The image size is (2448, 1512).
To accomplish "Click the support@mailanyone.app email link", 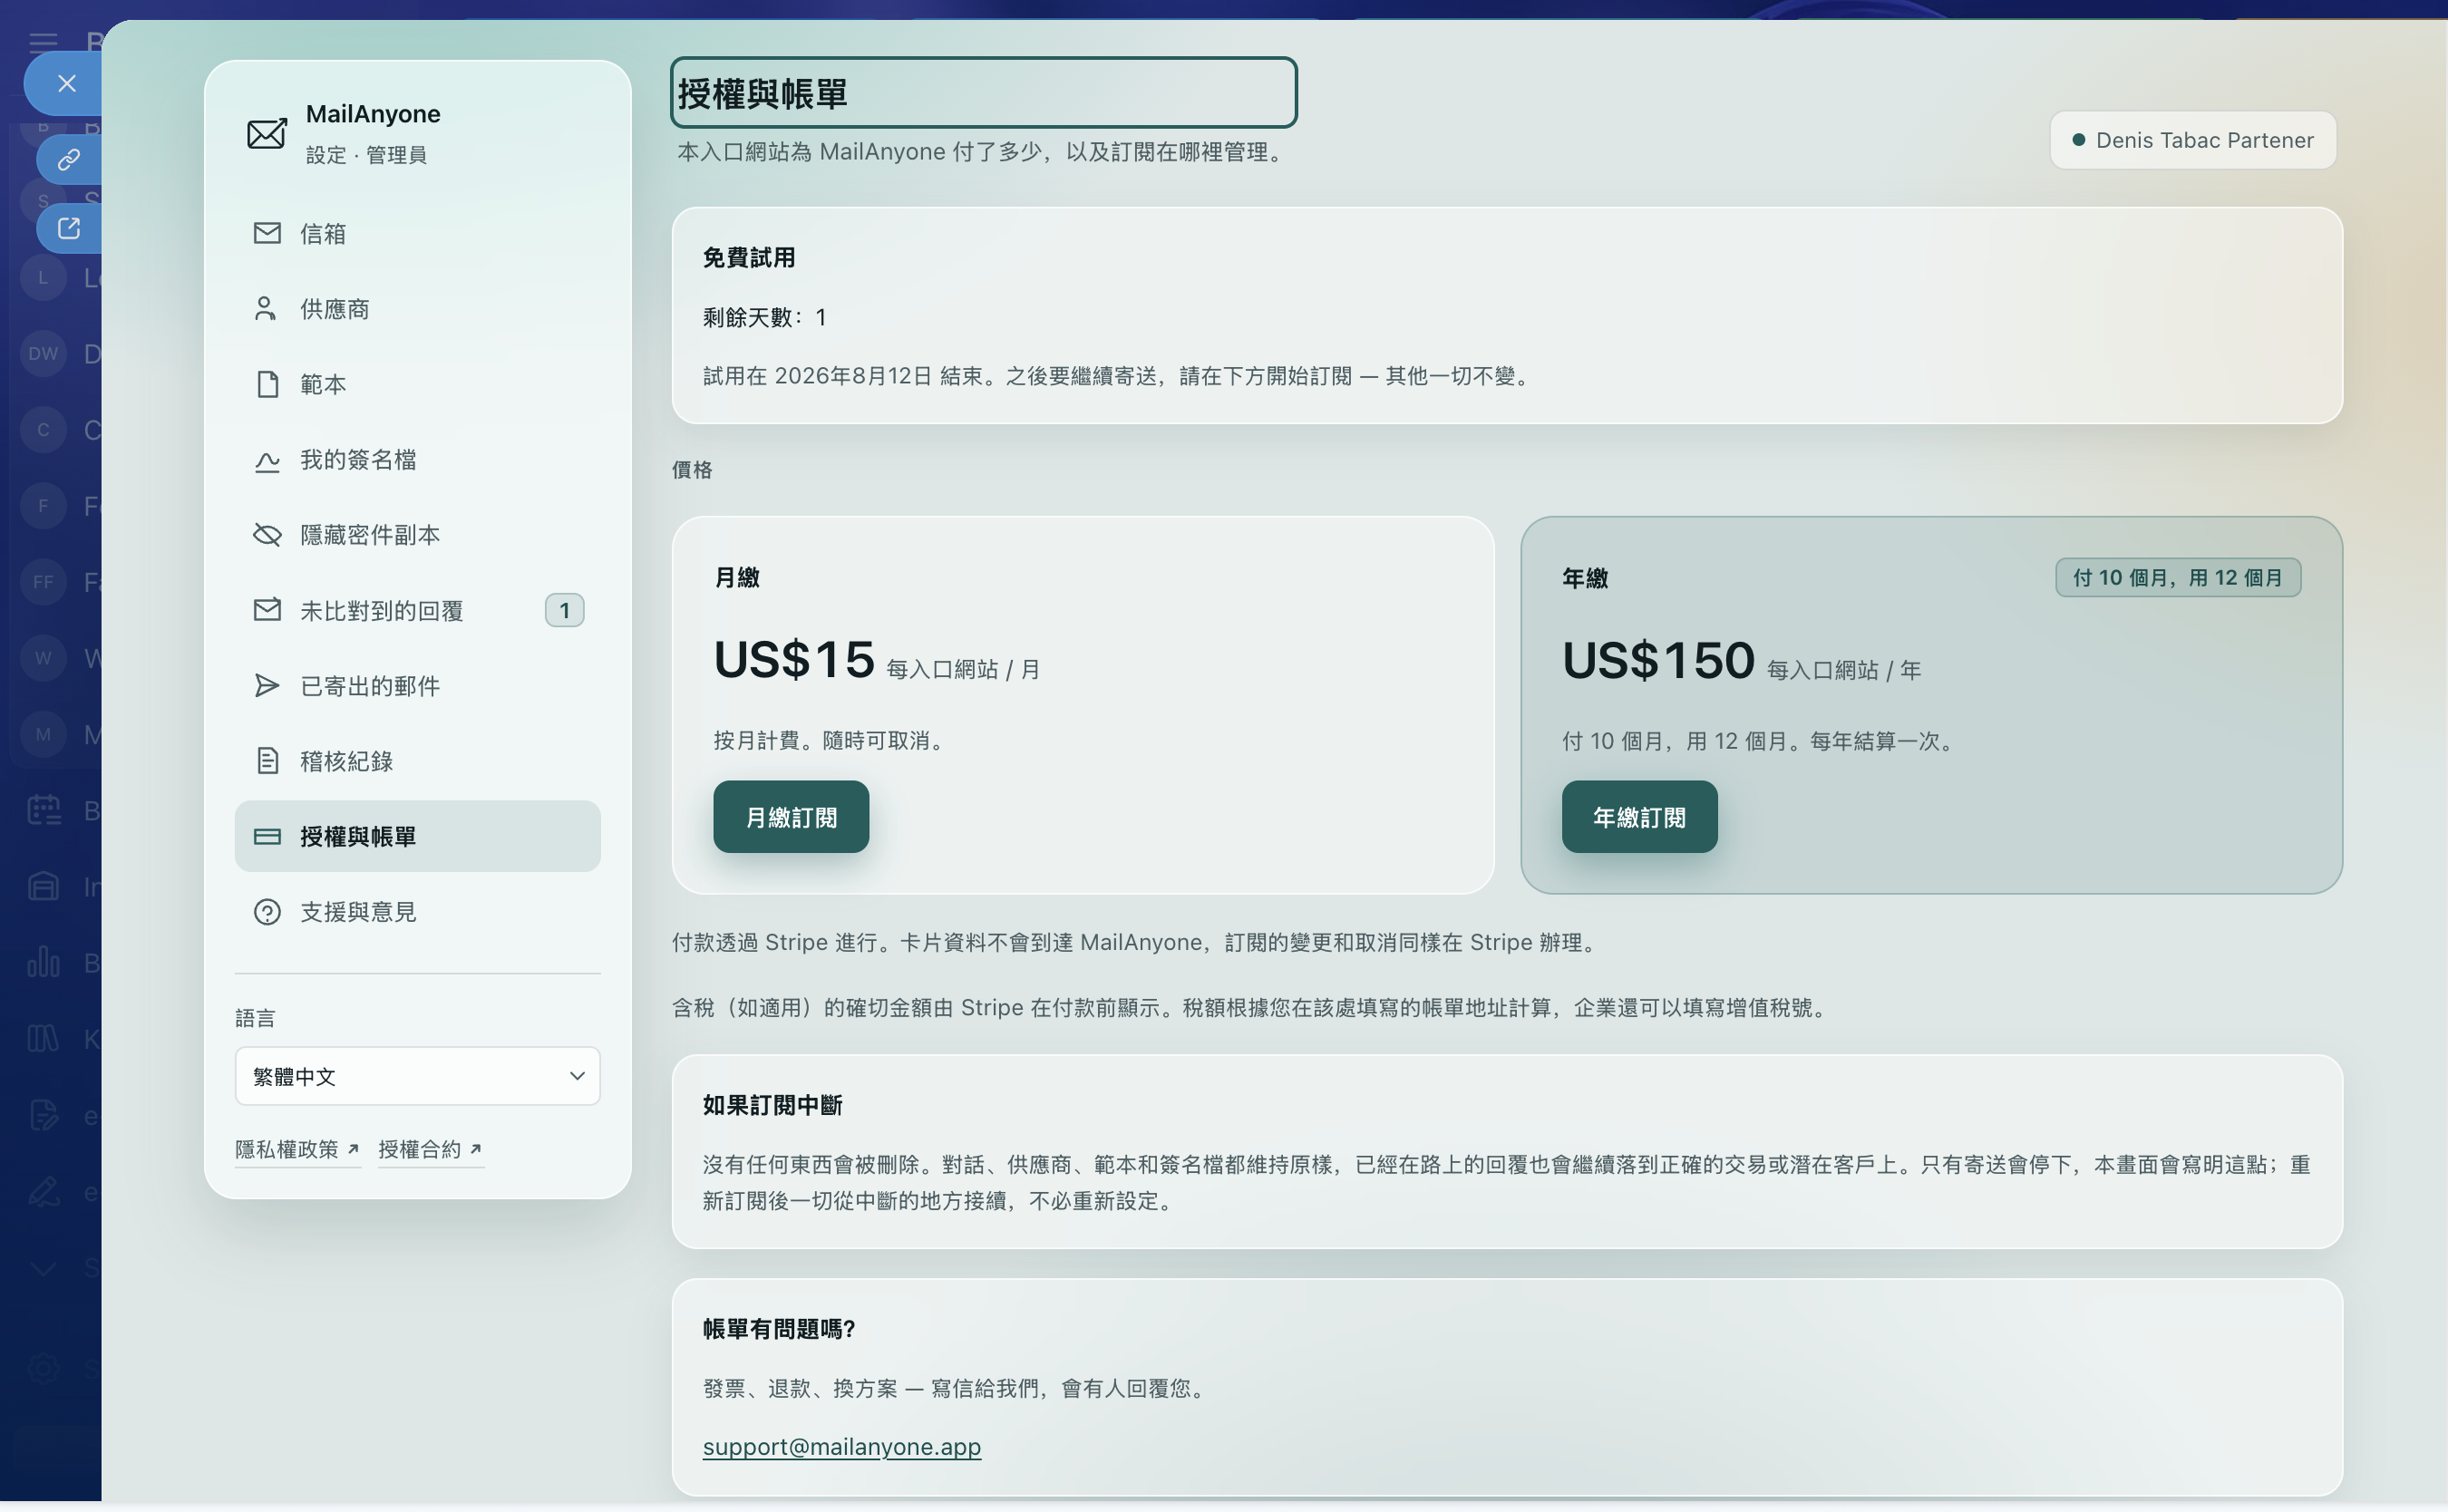I will coord(842,1447).
